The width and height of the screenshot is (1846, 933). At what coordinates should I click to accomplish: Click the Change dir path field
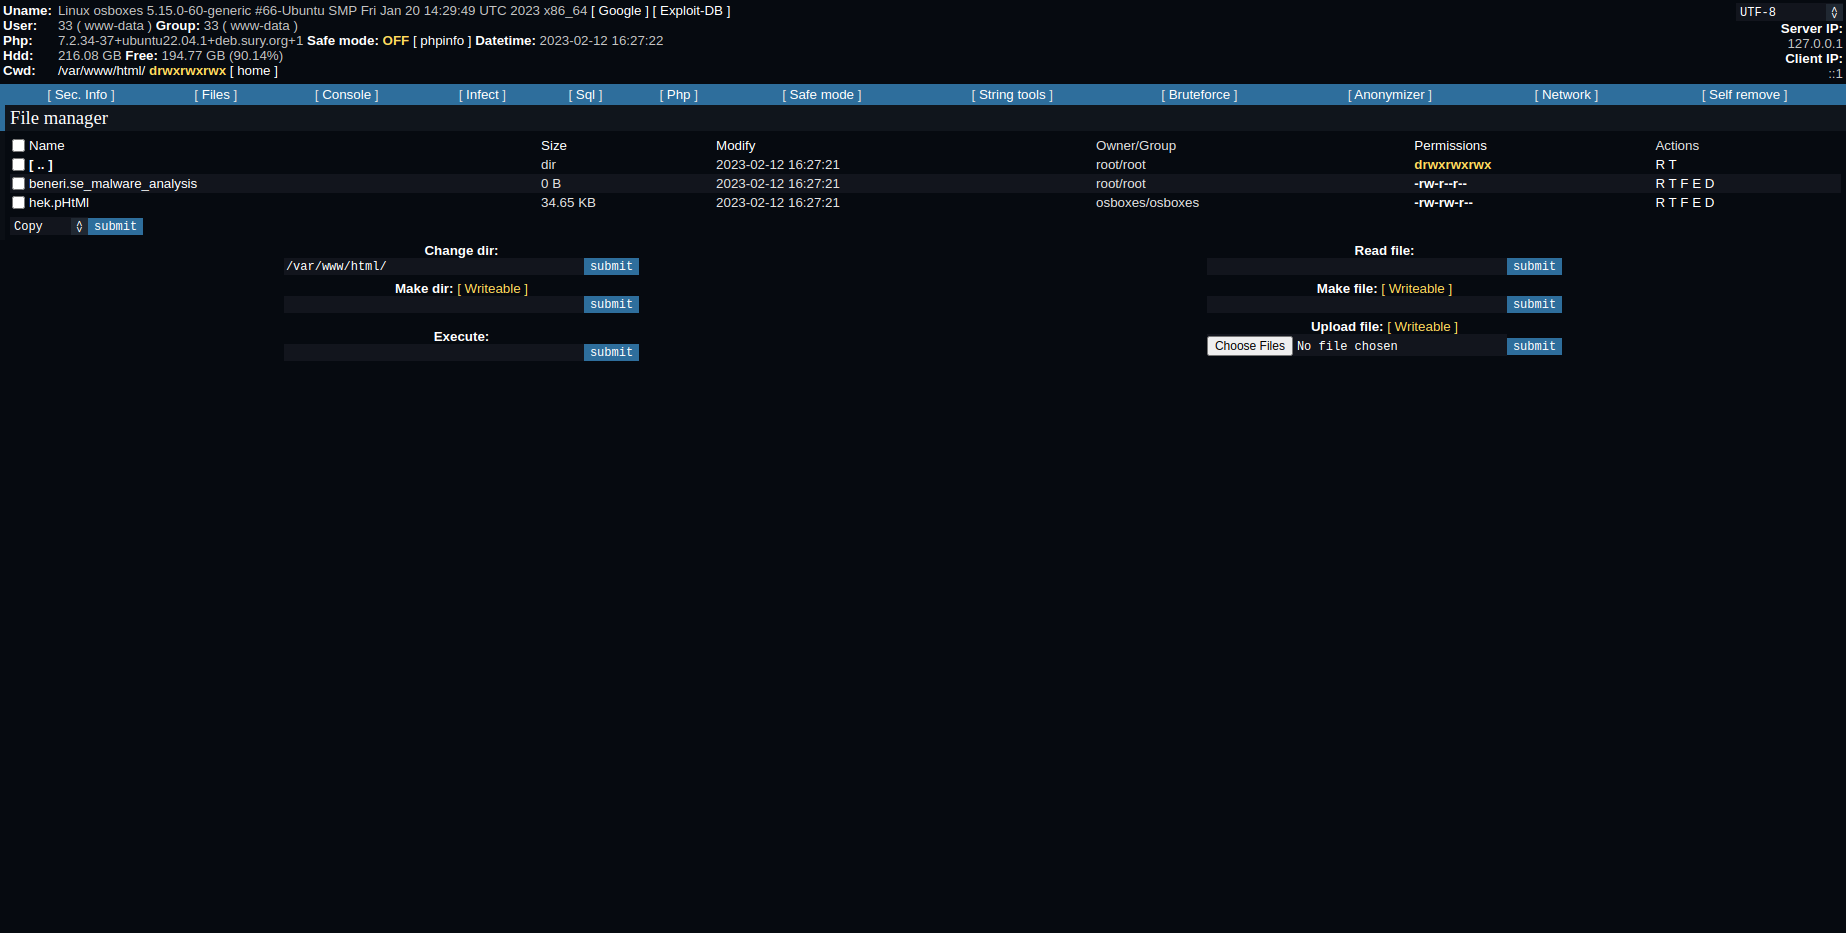(434, 267)
